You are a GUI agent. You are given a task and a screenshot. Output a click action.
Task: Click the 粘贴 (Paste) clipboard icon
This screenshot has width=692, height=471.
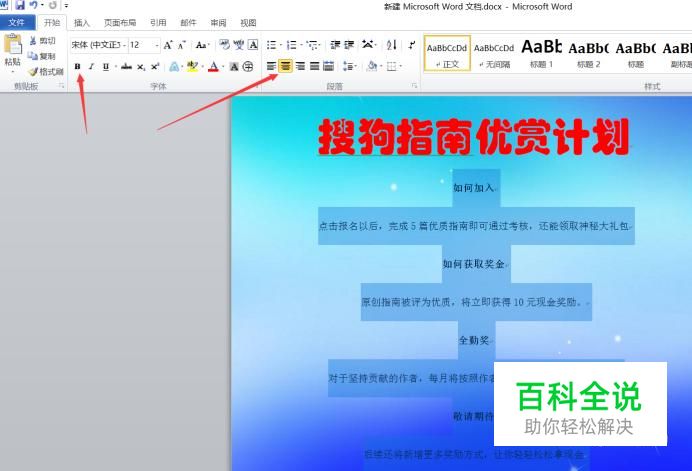click(x=12, y=44)
